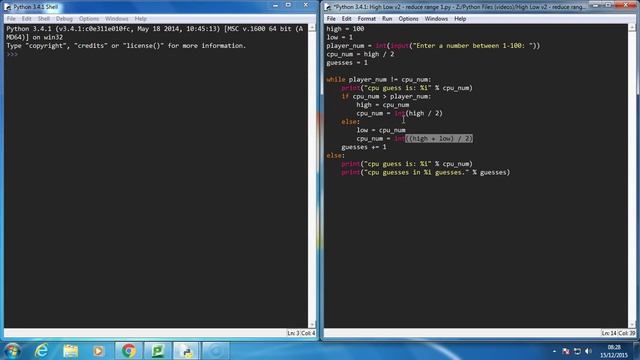Open the Windows Start menu orb
This screenshot has height=360, width=640.
[x=12, y=351]
